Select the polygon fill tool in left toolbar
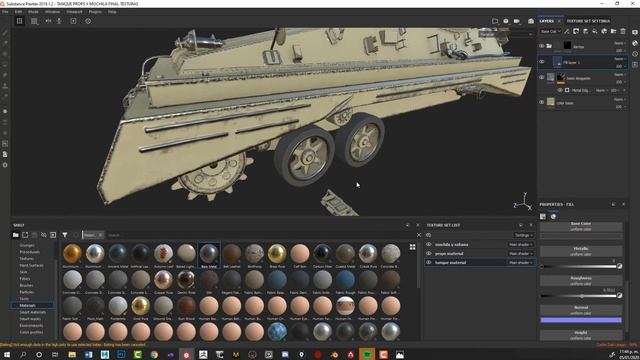This screenshot has width=640, height=360. click(5, 64)
